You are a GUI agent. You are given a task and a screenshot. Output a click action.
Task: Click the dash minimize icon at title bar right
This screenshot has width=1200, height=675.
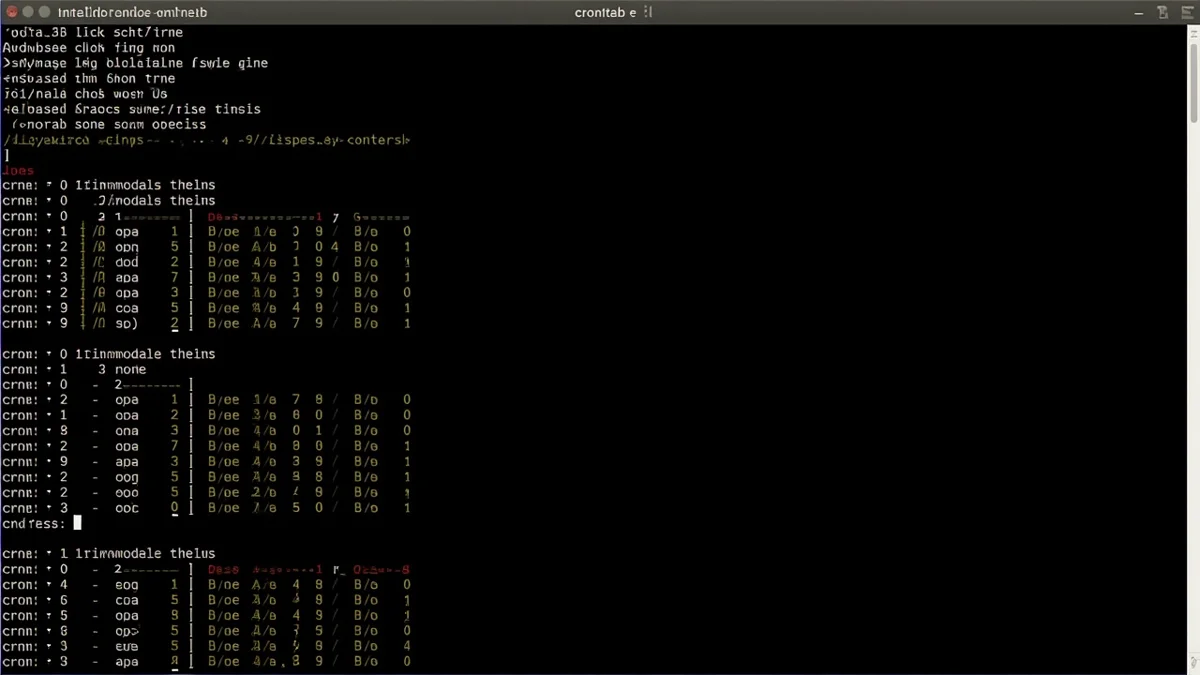pos(1140,13)
